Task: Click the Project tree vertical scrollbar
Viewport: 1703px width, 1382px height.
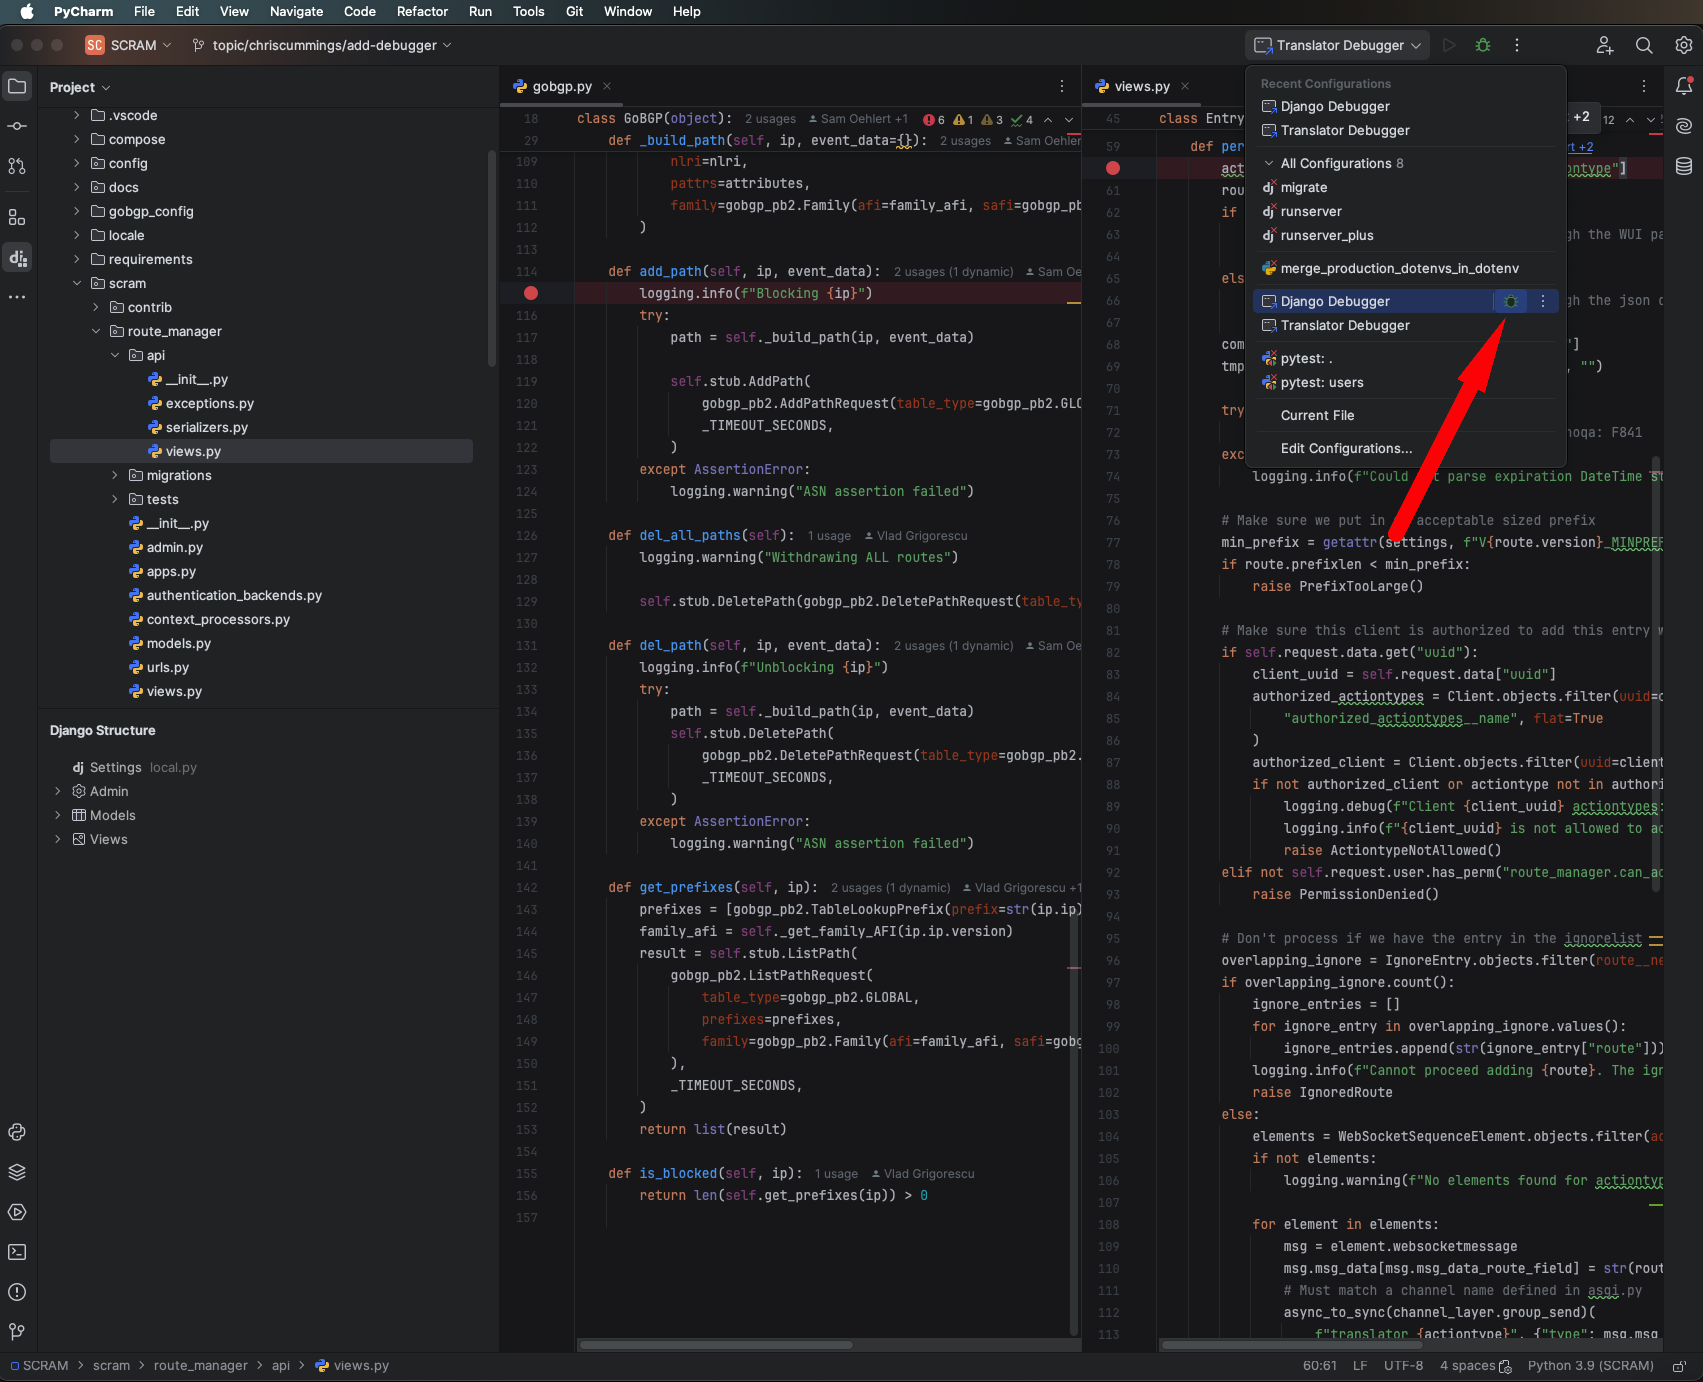Action: pos(491,258)
